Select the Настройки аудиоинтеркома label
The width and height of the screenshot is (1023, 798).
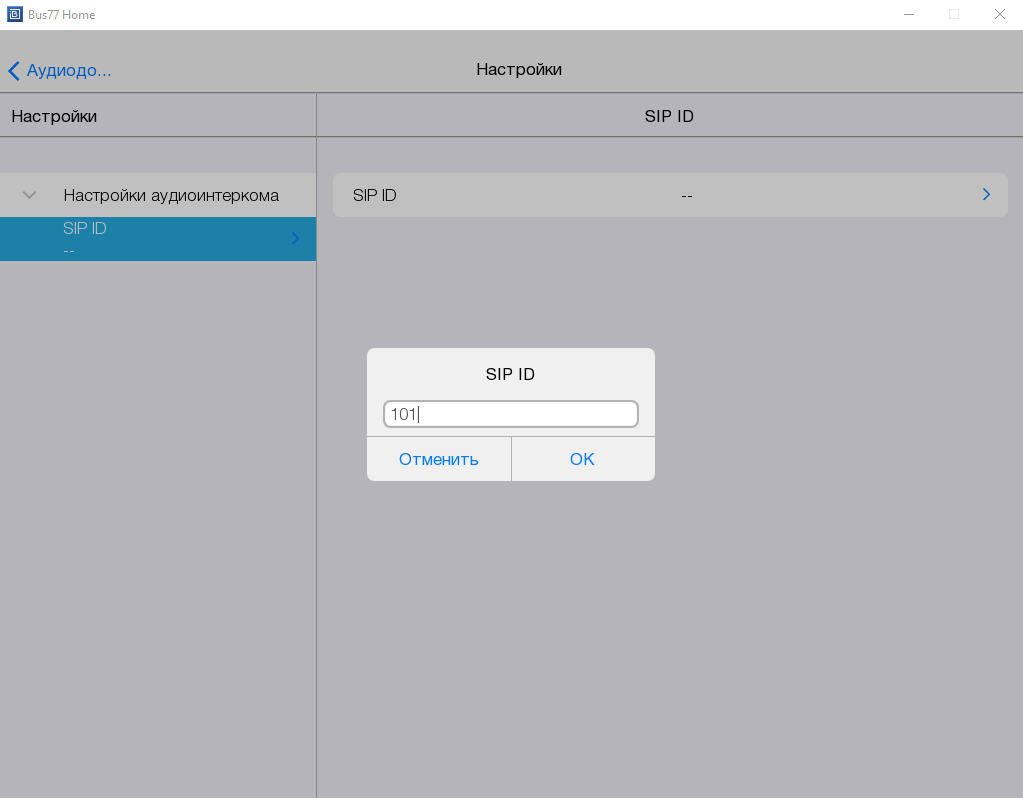point(171,195)
